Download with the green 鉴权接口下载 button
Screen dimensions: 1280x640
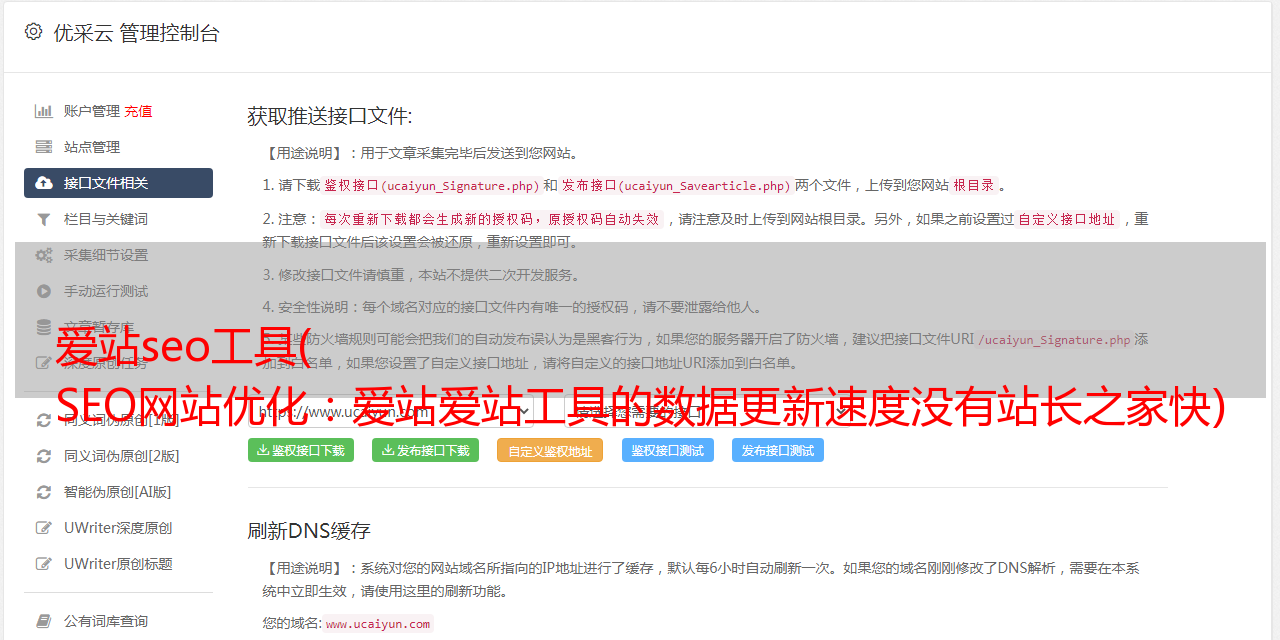point(301,450)
